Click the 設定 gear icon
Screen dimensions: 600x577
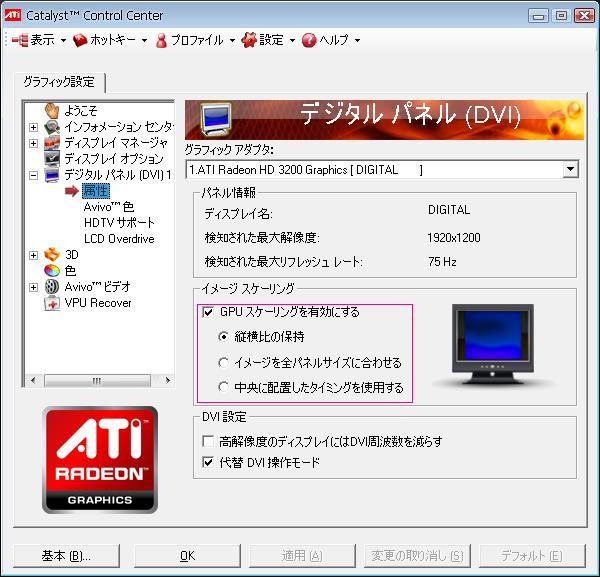tap(249, 40)
